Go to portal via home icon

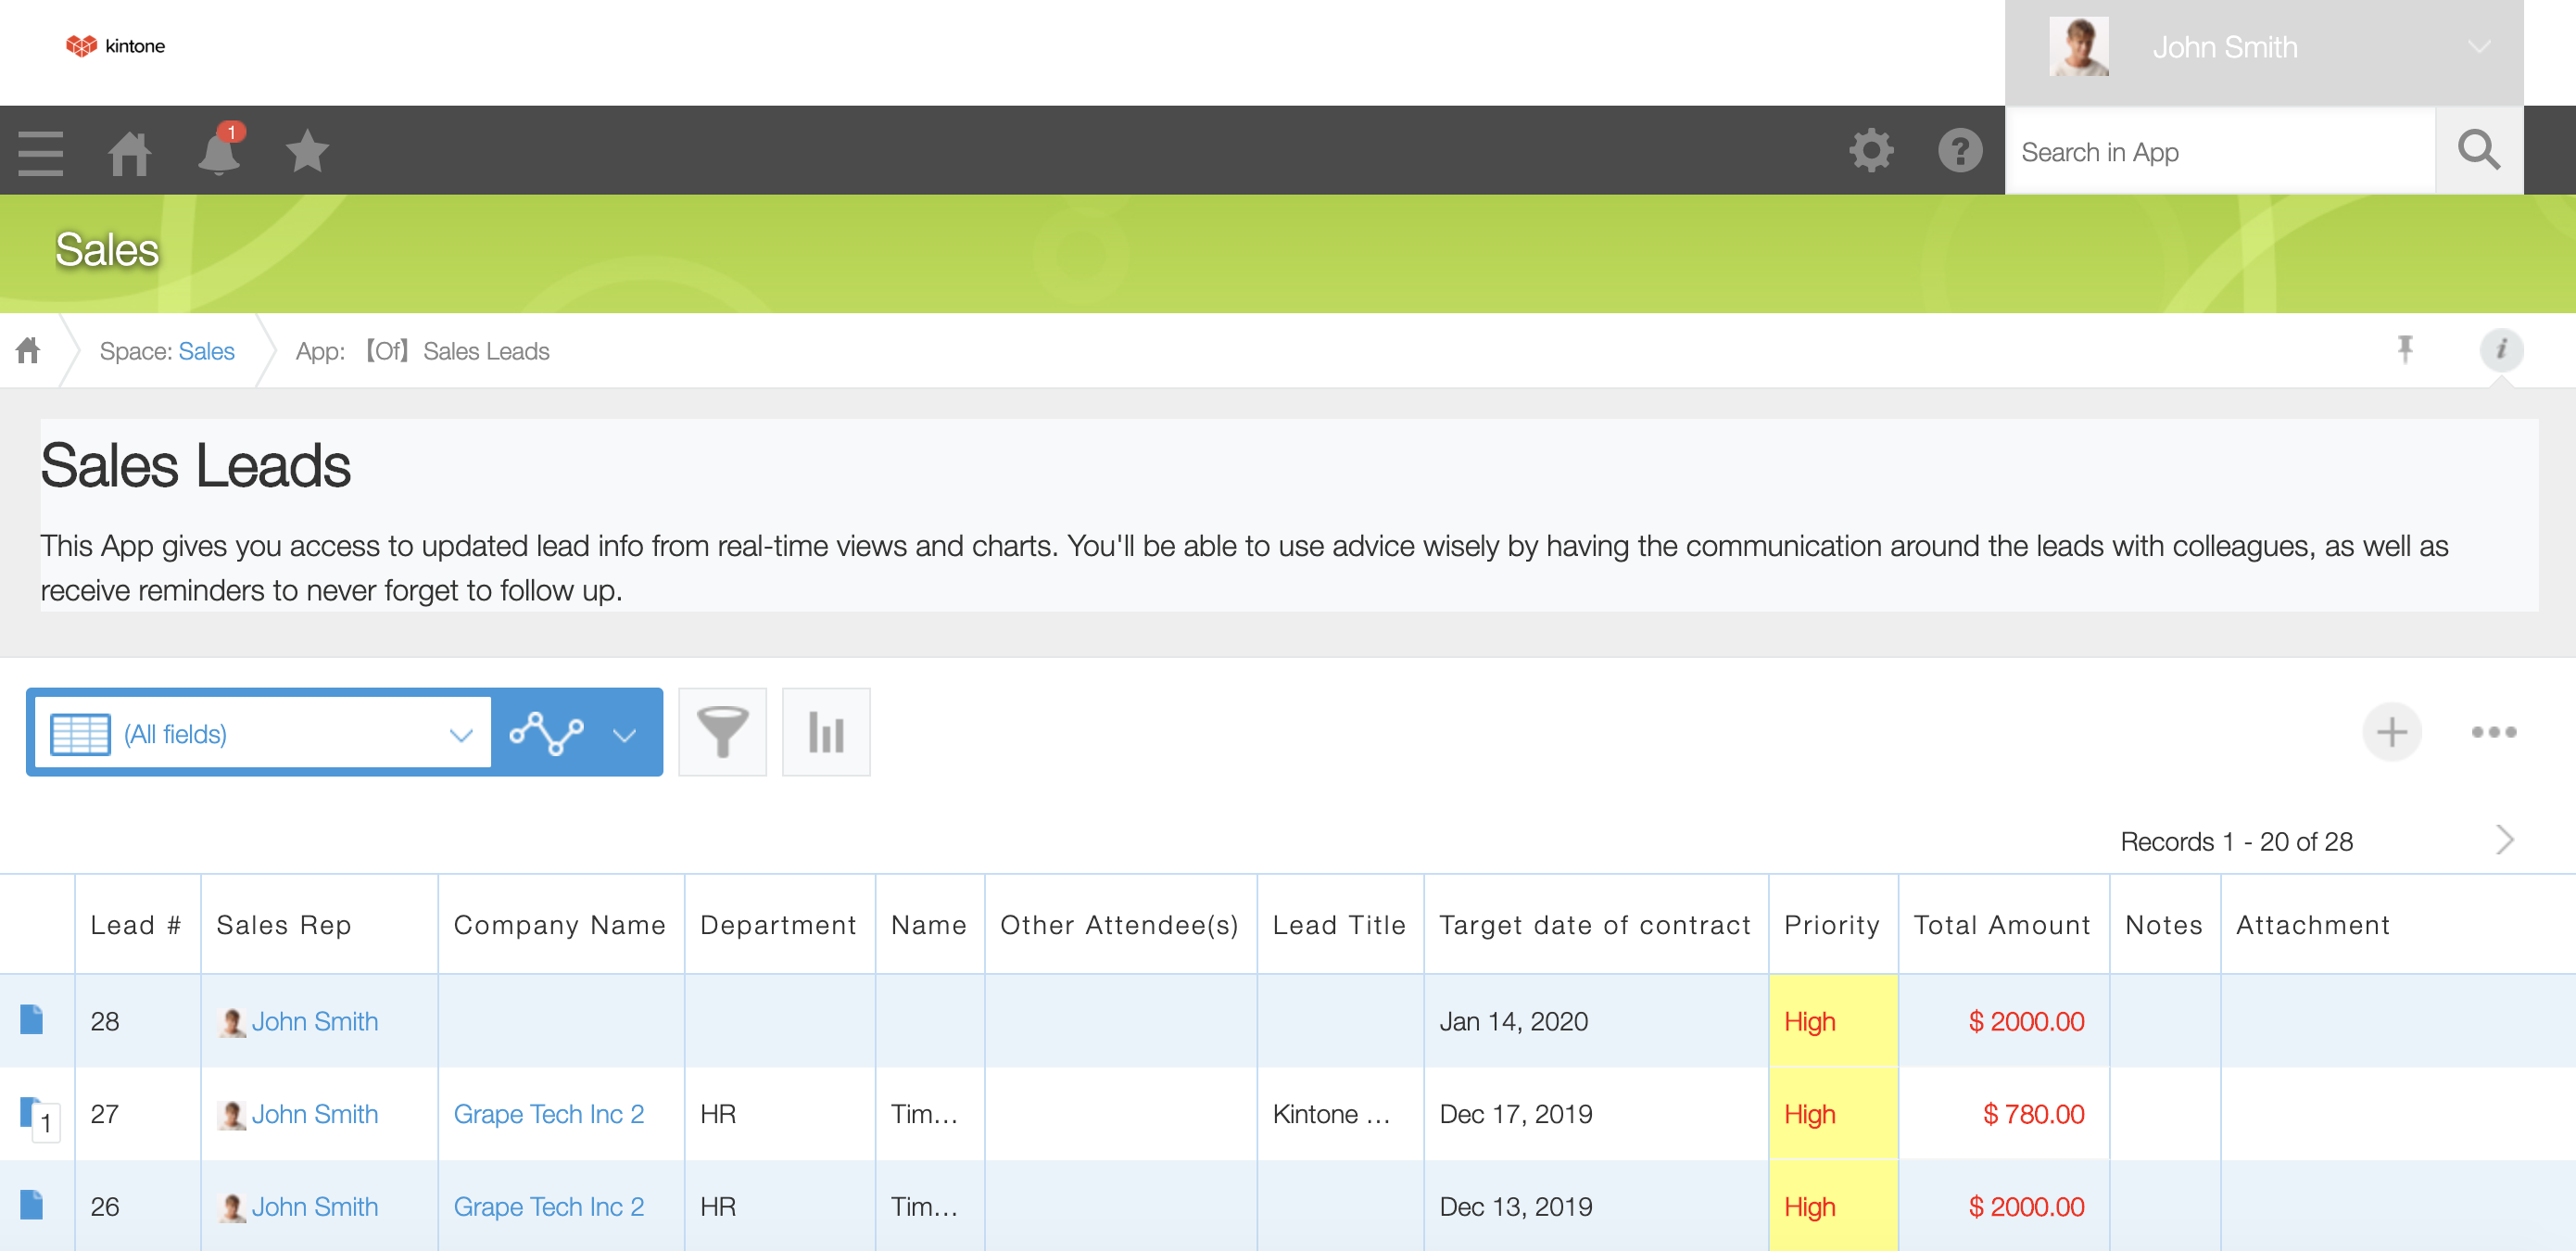point(129,152)
